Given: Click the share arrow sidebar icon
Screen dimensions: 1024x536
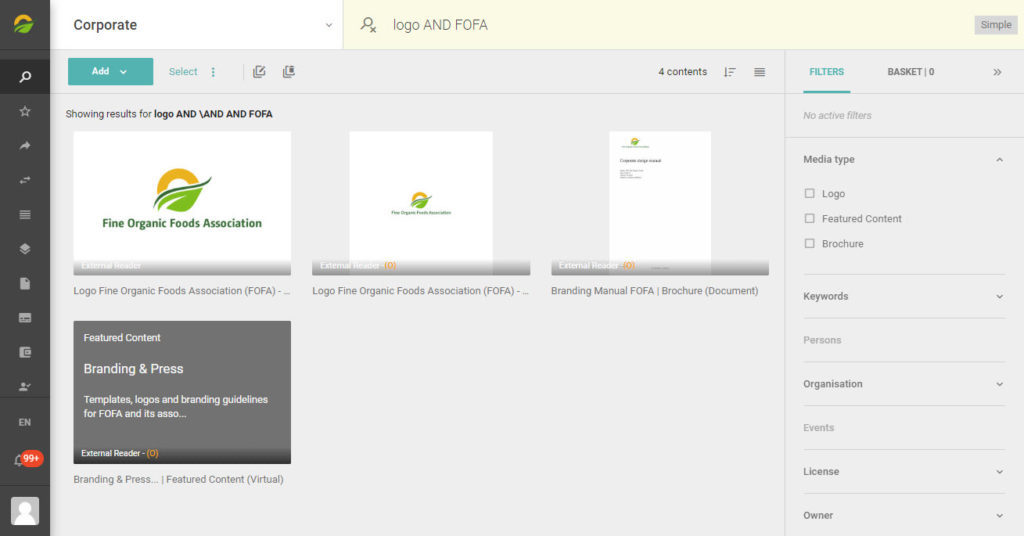Looking at the screenshot, I should (x=25, y=146).
